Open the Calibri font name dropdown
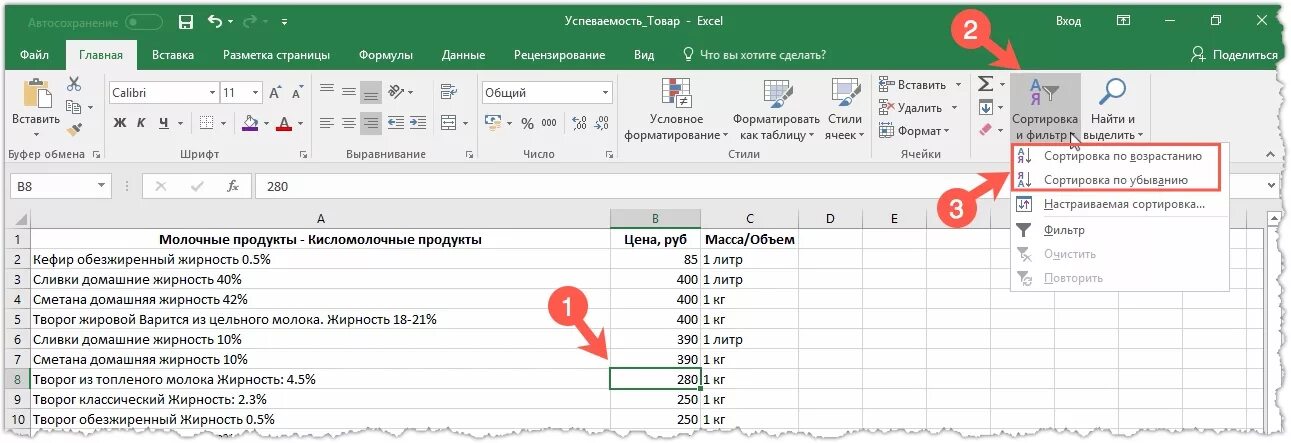 (211, 92)
